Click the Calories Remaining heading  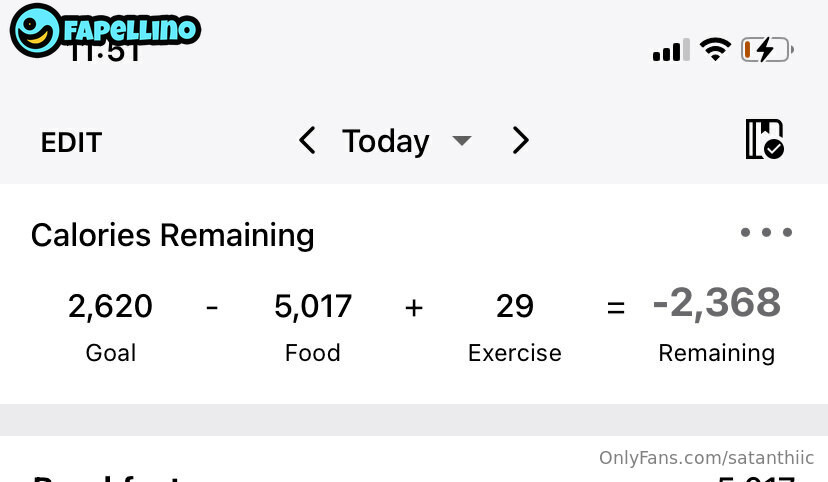coord(172,235)
